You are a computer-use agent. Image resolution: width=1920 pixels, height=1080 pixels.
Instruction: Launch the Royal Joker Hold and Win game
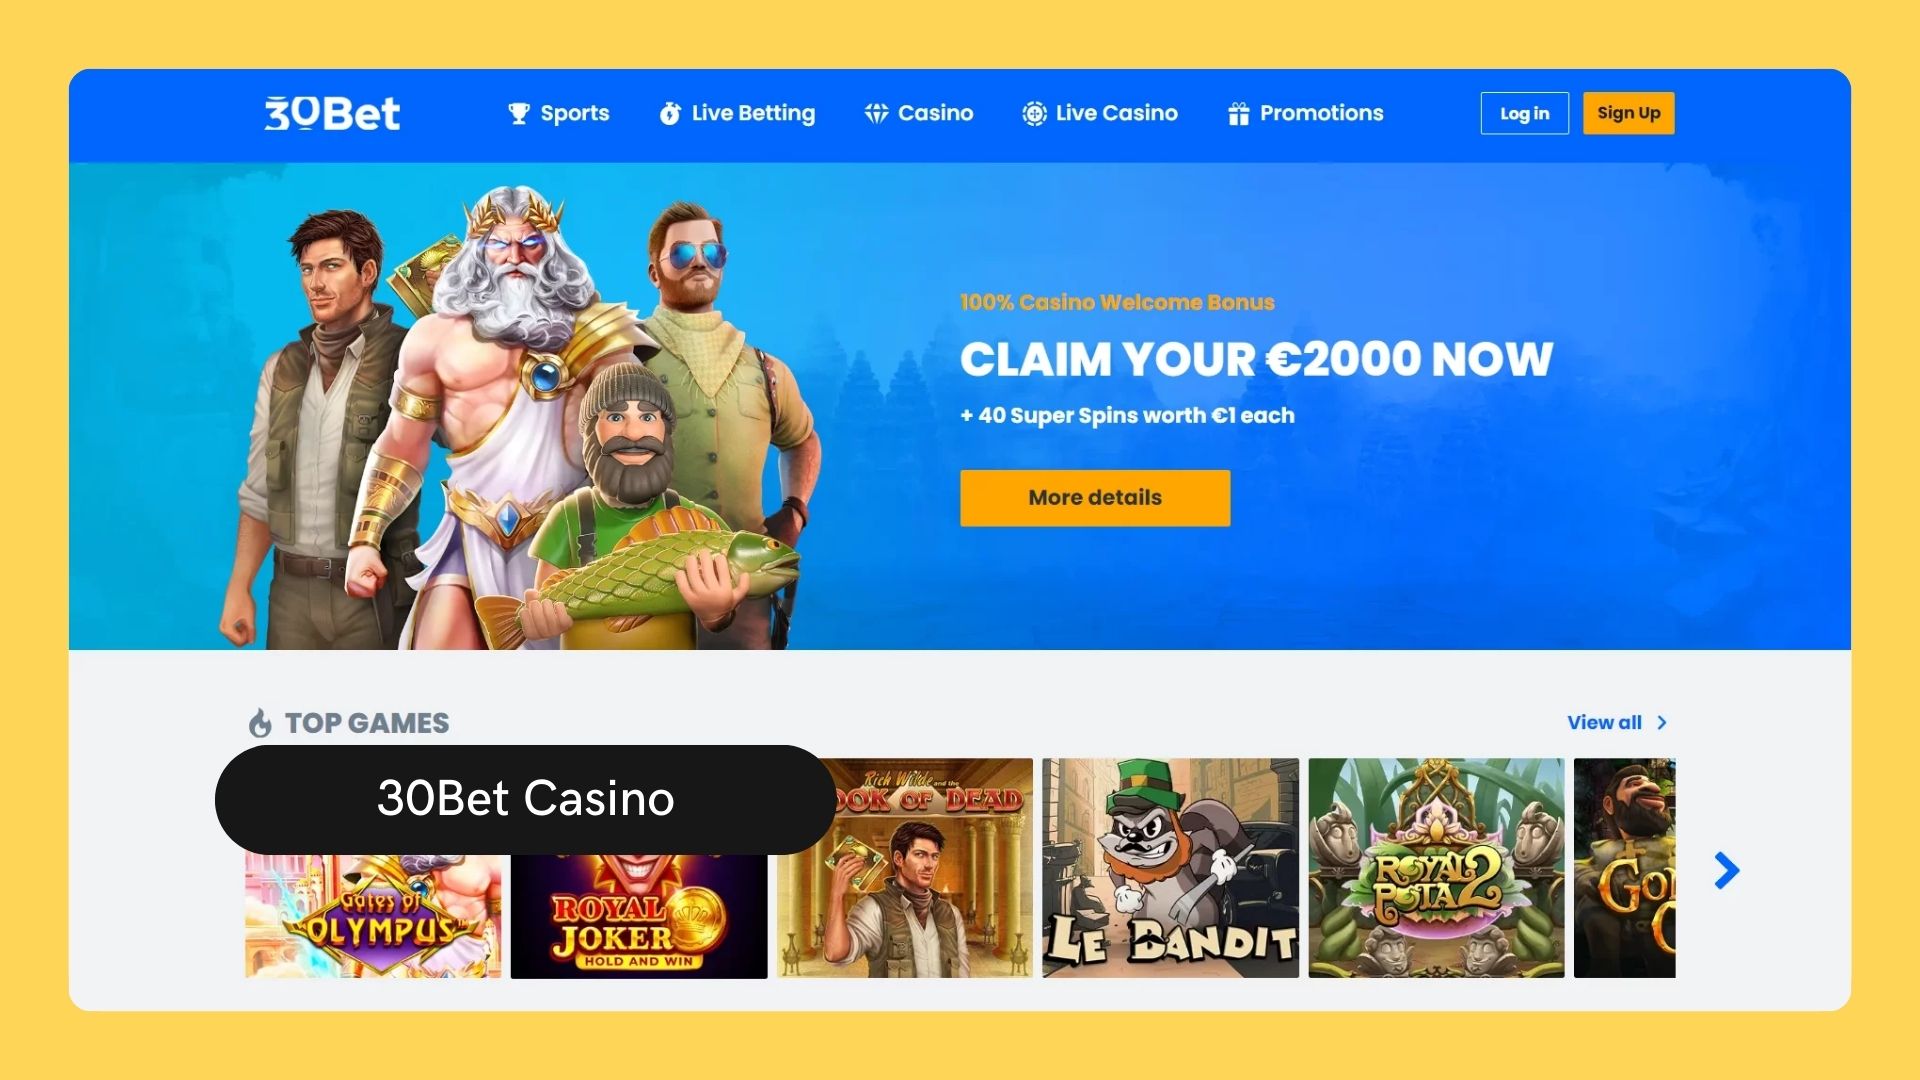point(639,916)
